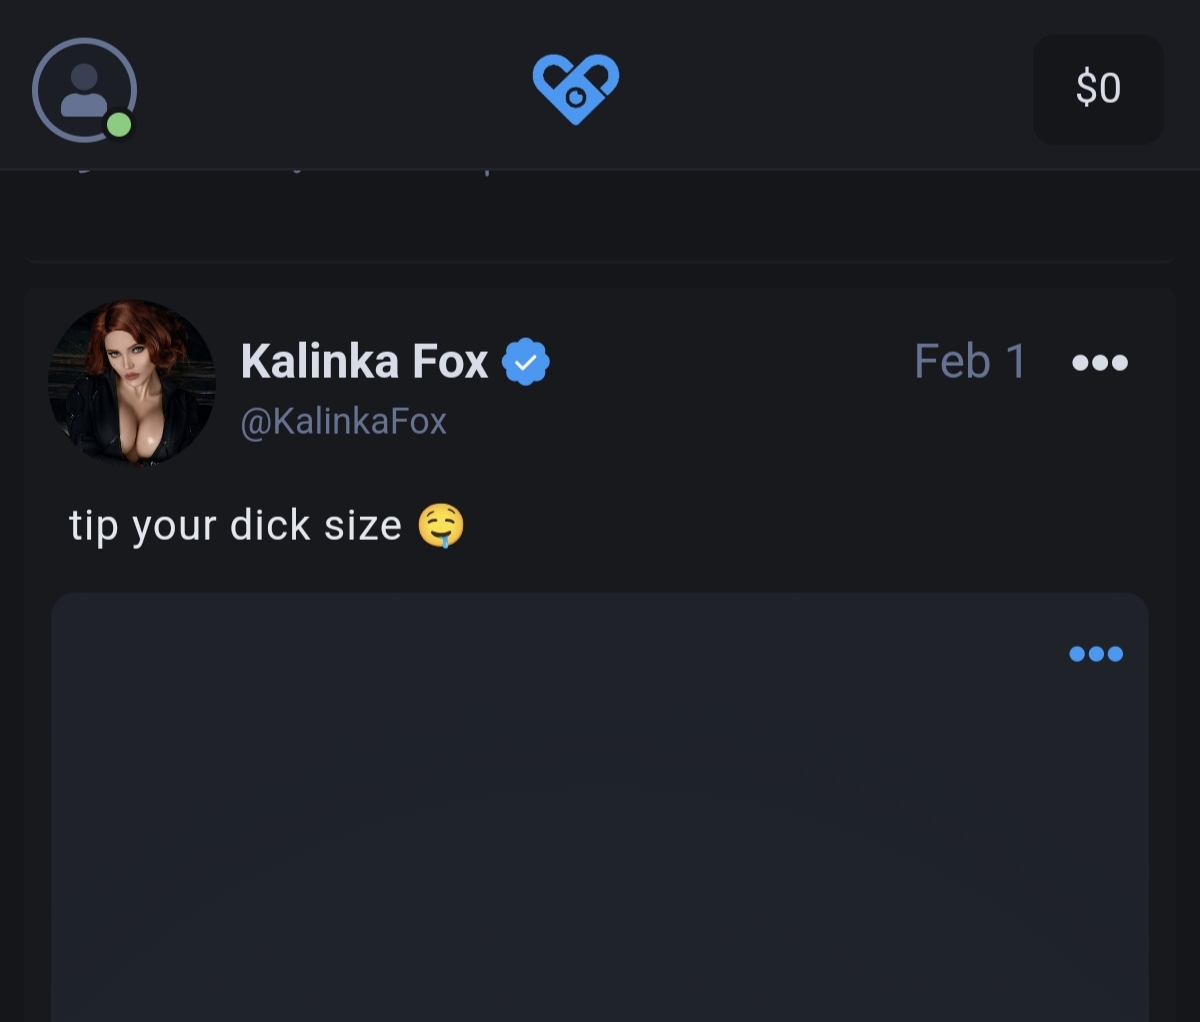This screenshot has height=1022, width=1200.
Task: Tap the blue heart-lock logo
Action: (576, 88)
